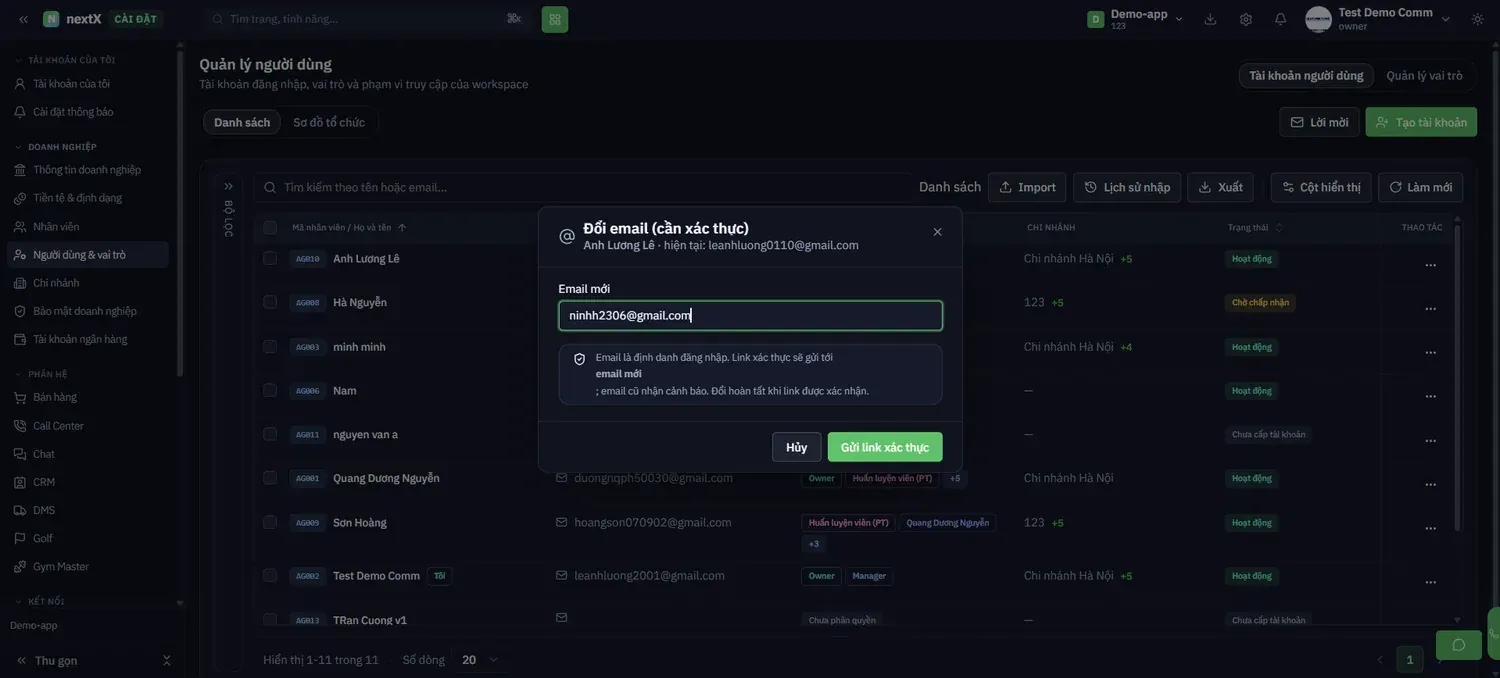The height and width of the screenshot is (678, 1500).
Task: Open row actions for Nam
Action: (1430, 397)
